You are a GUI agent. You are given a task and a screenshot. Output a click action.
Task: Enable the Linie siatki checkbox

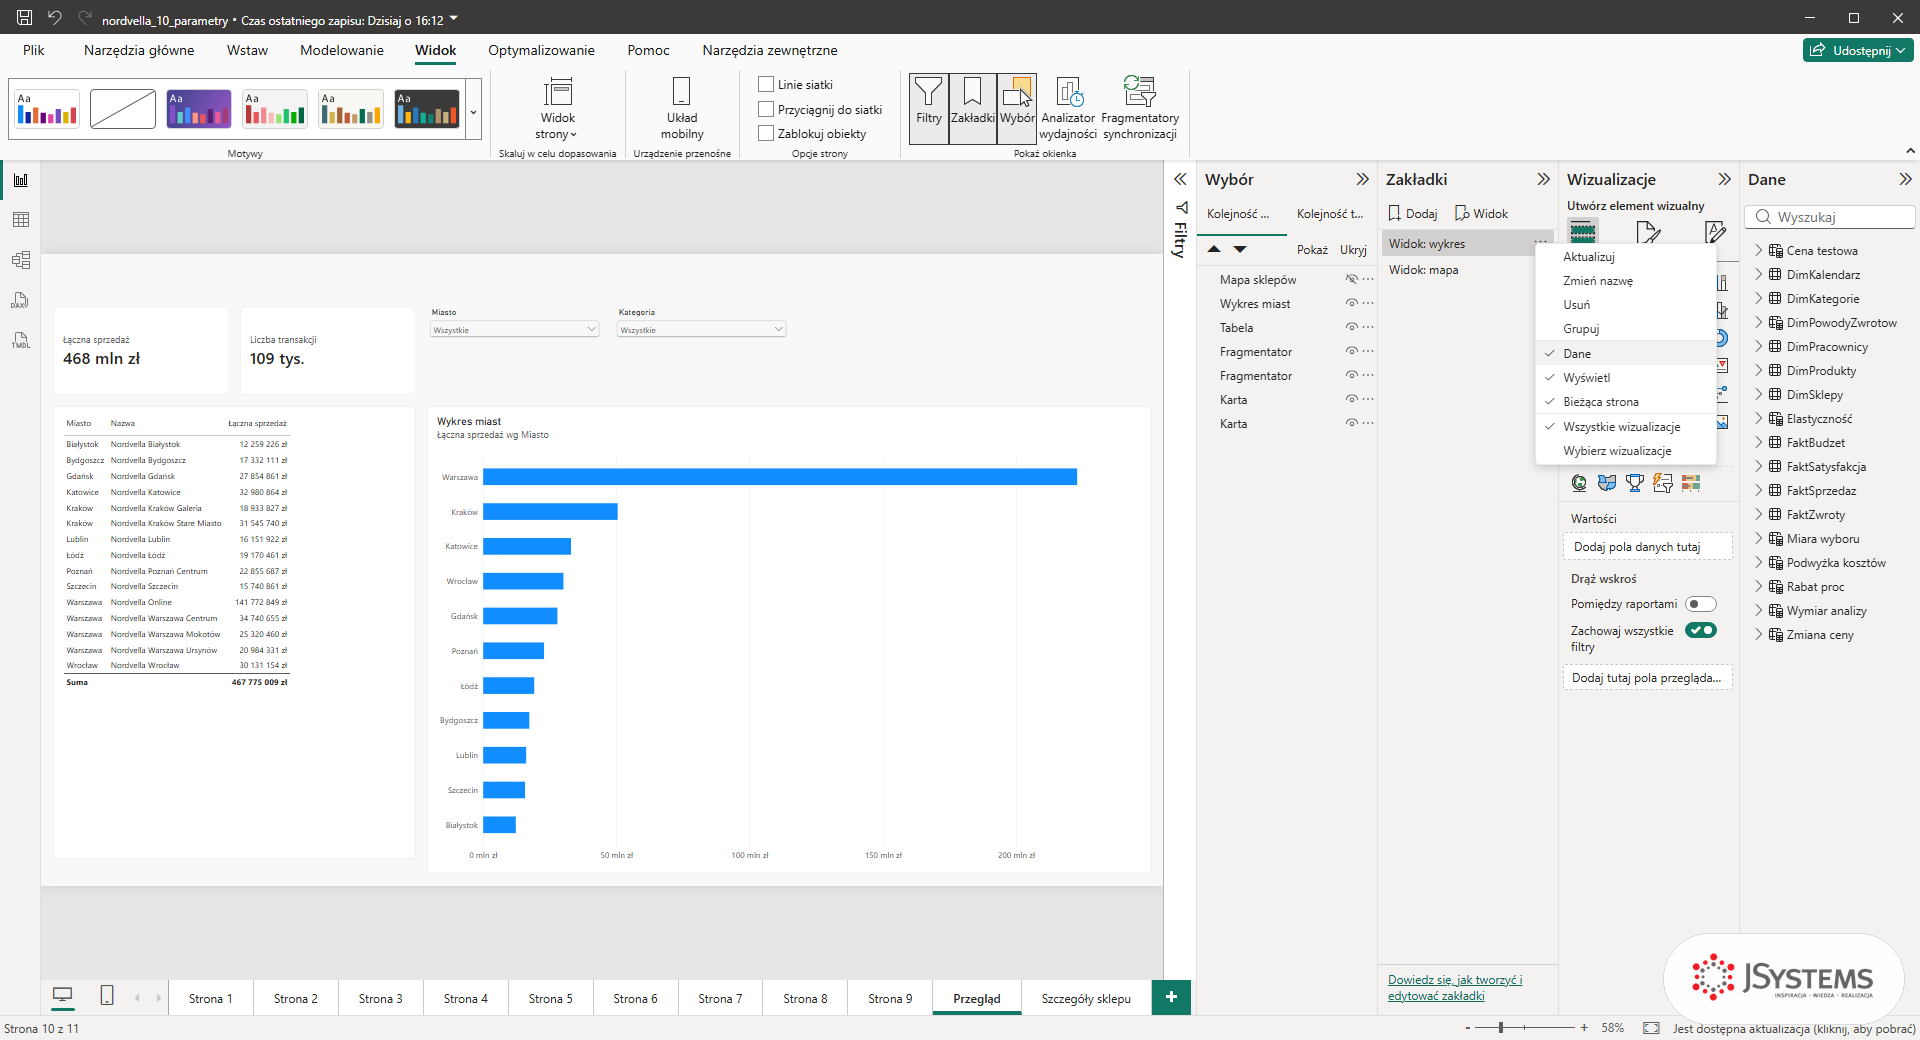click(x=766, y=84)
